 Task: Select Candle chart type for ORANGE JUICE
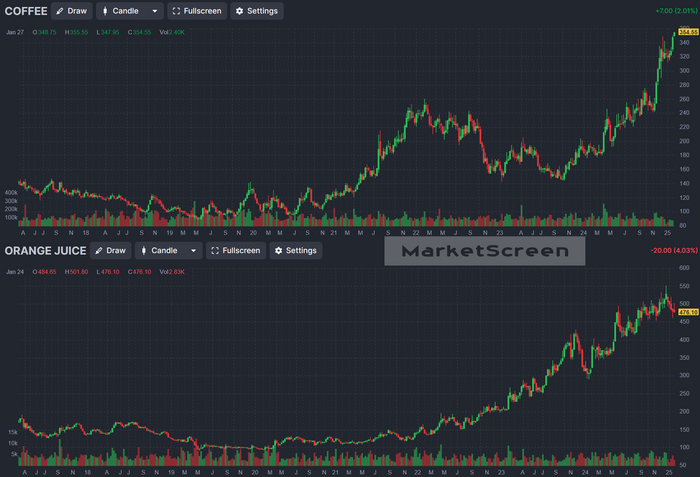(x=159, y=251)
